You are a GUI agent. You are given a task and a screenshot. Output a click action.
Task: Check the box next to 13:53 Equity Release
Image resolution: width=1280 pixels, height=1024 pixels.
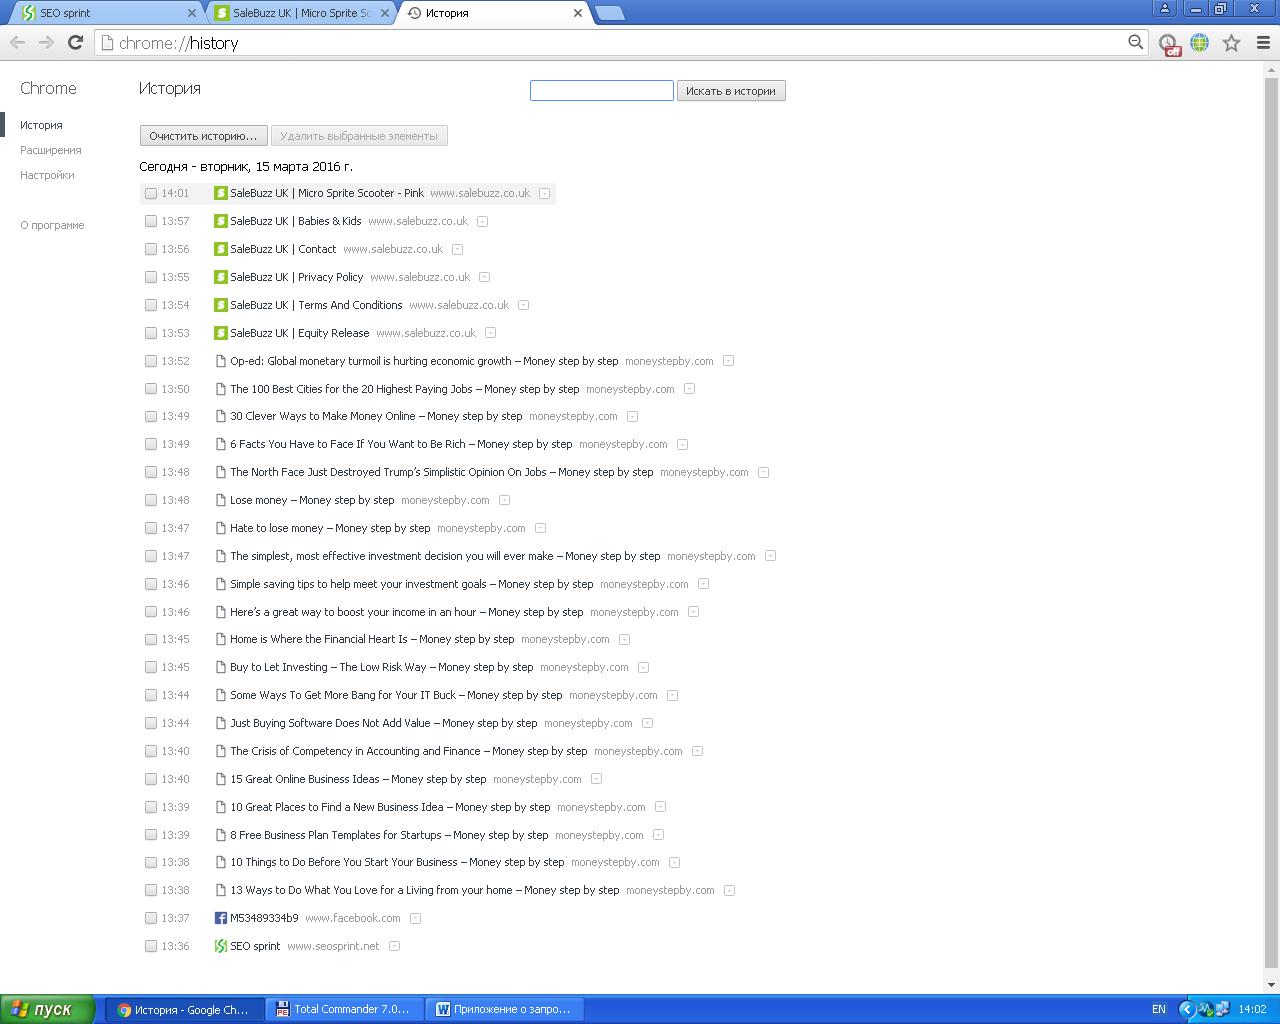tap(151, 333)
